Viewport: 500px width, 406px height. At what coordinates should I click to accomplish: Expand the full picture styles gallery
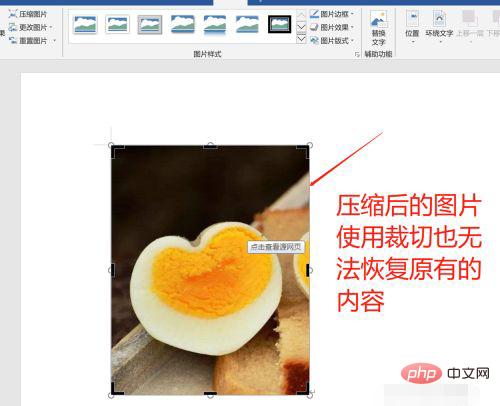(x=301, y=39)
